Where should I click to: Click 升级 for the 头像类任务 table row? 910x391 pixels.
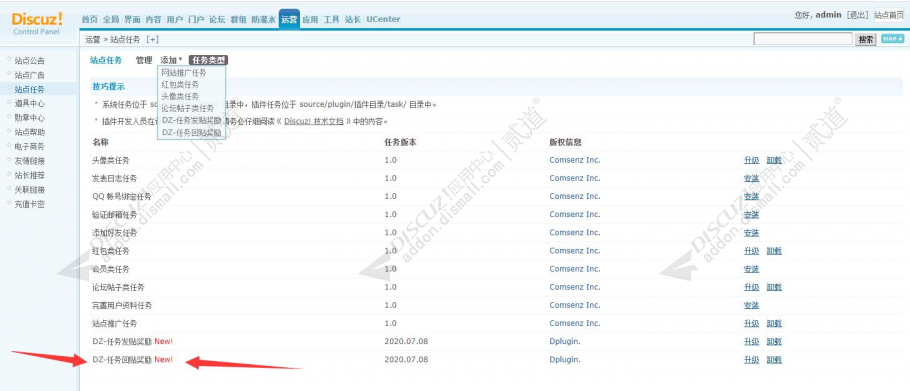click(752, 160)
